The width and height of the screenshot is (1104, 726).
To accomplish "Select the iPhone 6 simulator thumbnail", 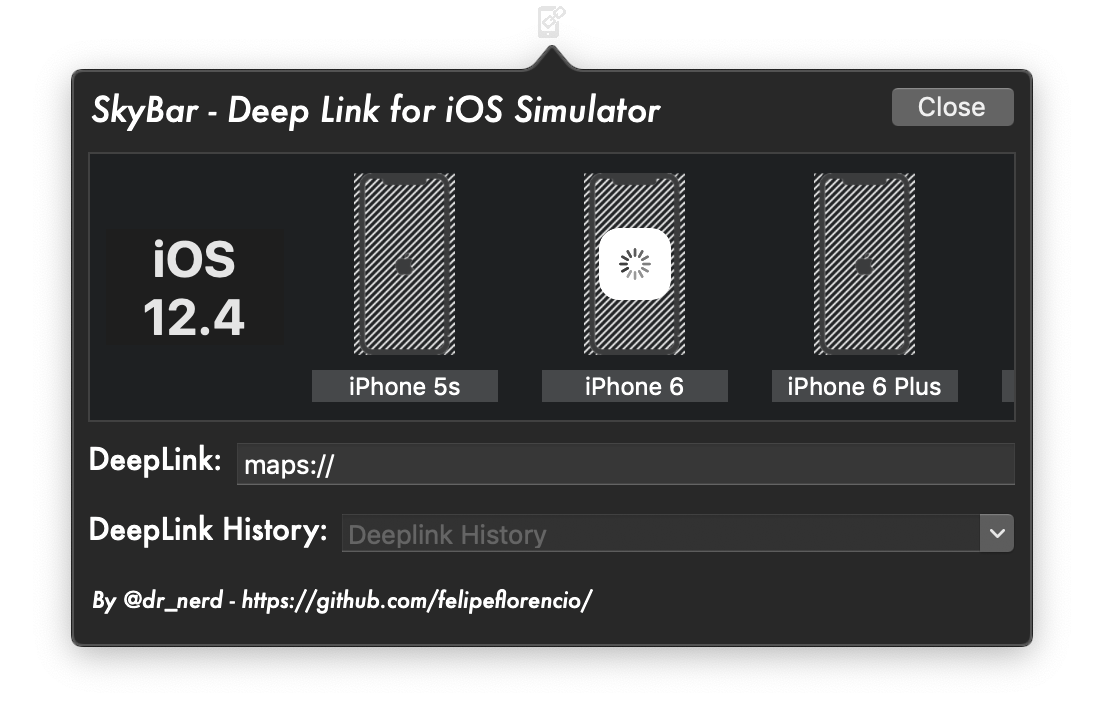I will pos(634,264).
